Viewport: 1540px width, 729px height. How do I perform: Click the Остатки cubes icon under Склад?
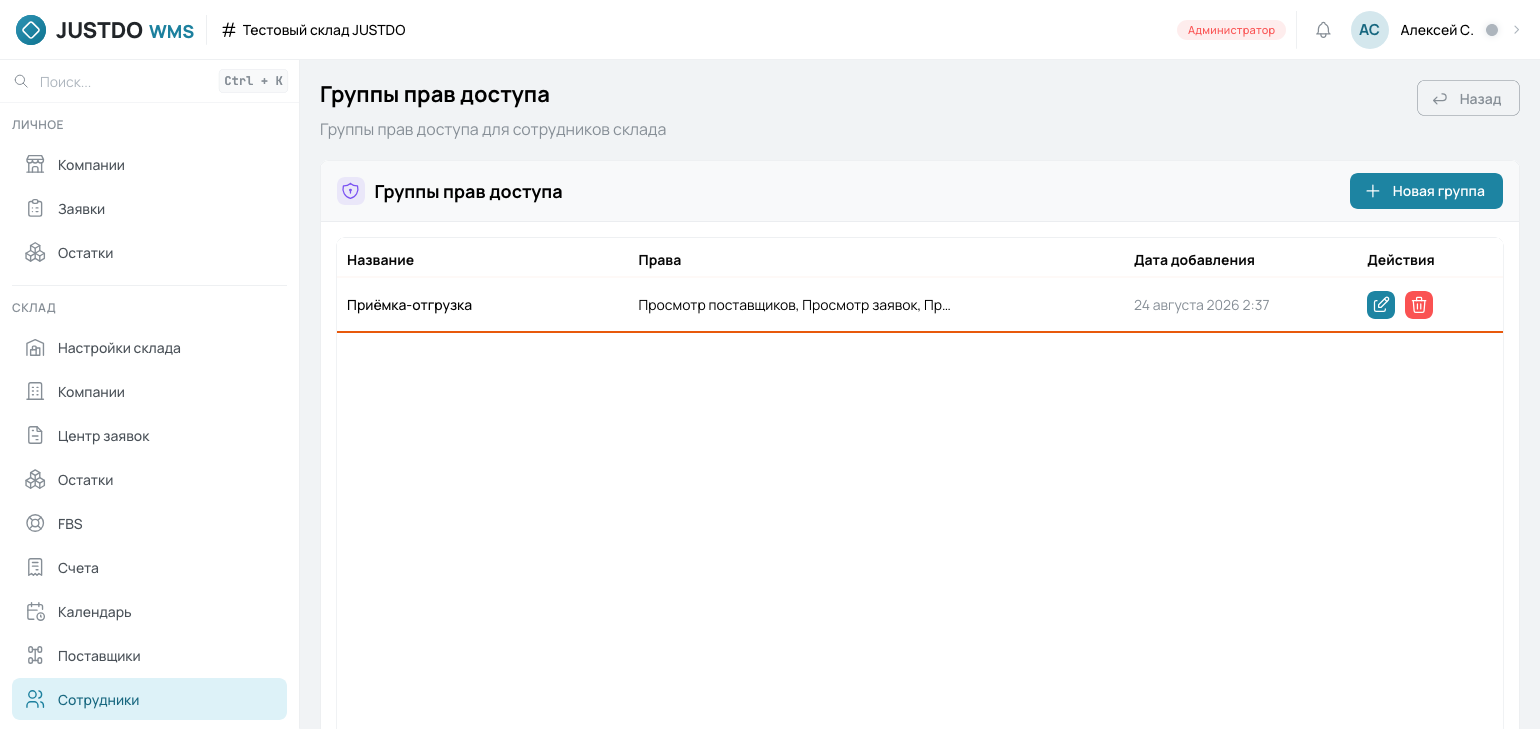(35, 480)
